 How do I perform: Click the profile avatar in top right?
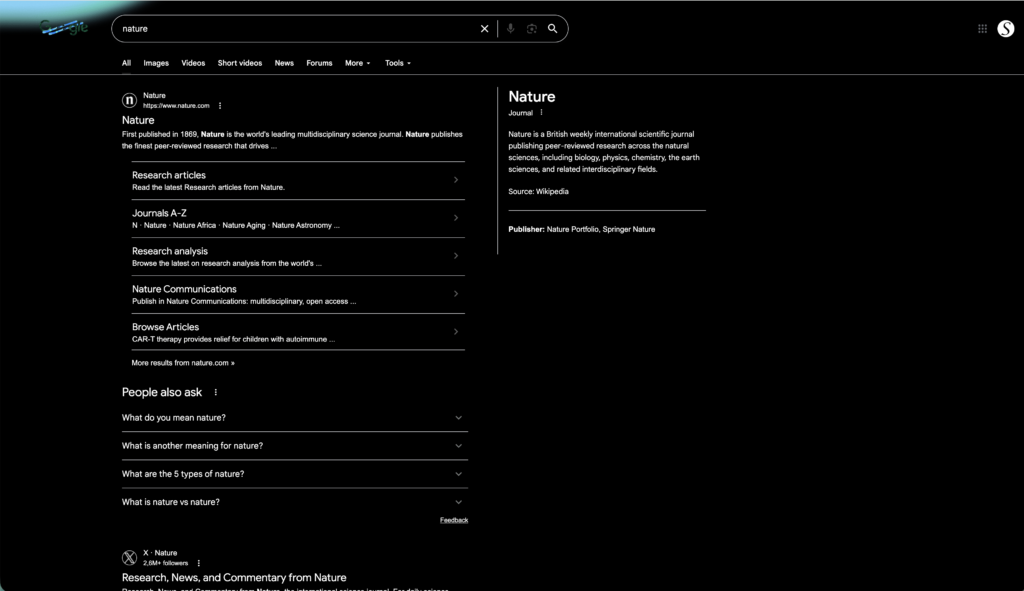(x=1006, y=29)
